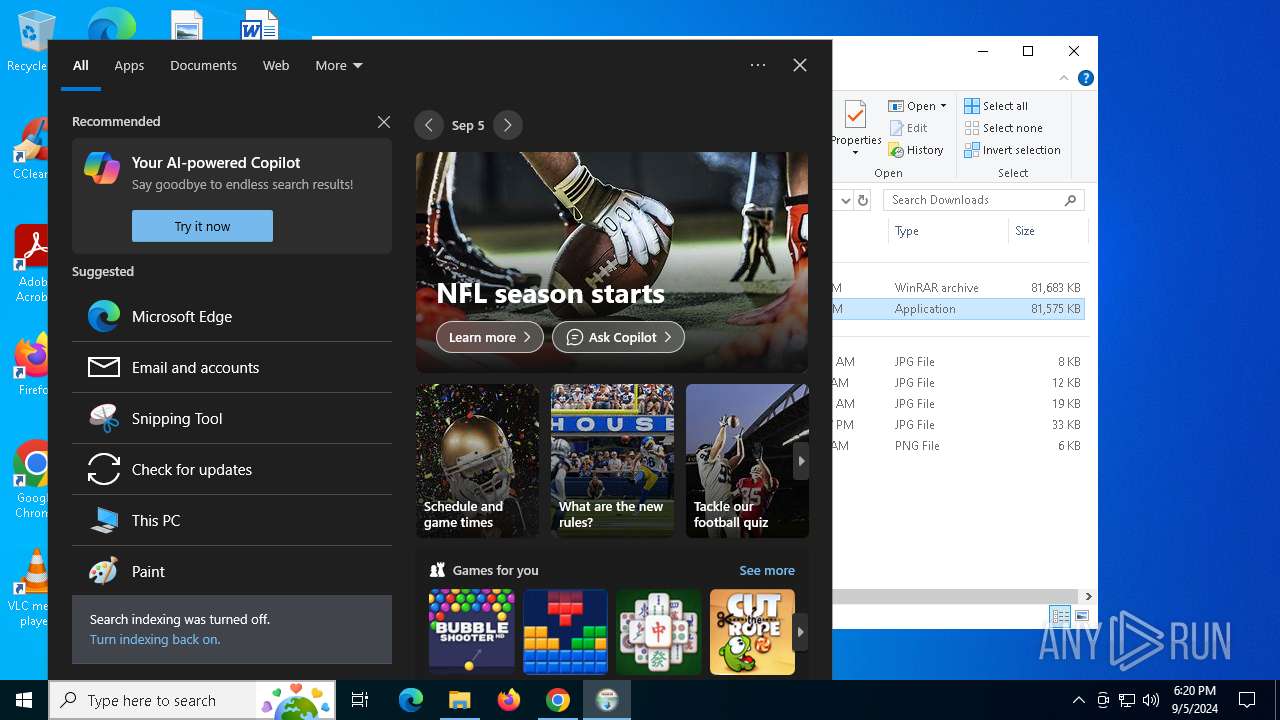Open Schedule and game times card
This screenshot has height=720, width=1280.
pos(477,461)
